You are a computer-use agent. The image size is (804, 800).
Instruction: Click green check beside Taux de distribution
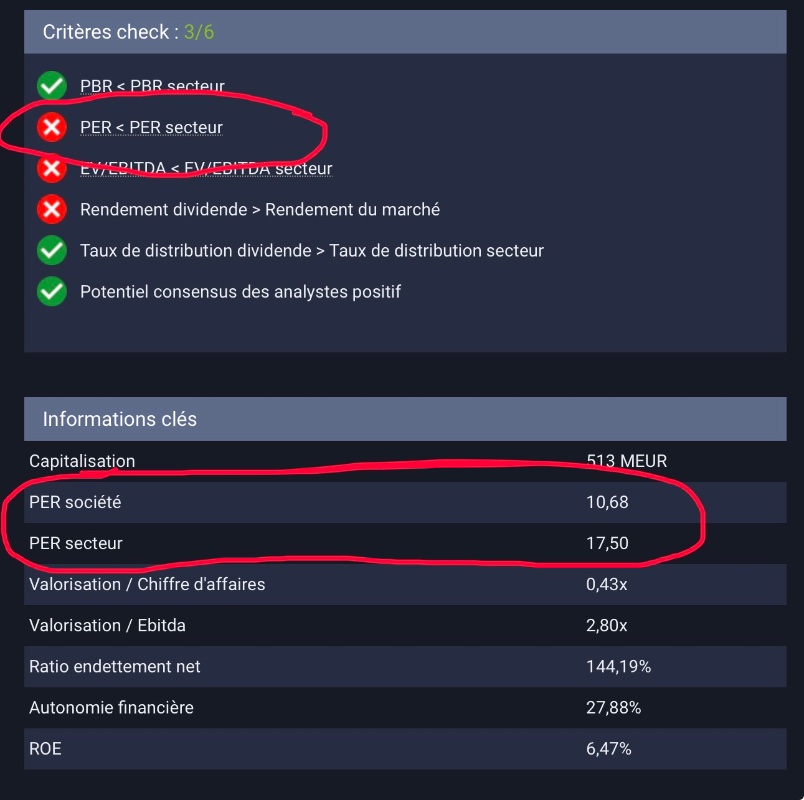point(51,251)
